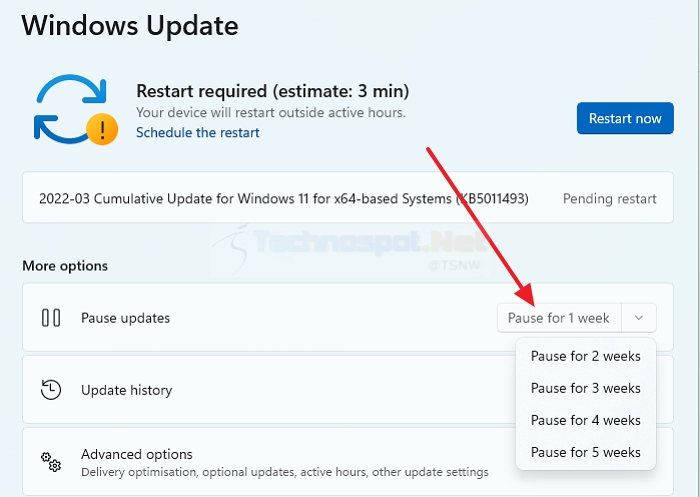Choose Pause for 4 weeks option
This screenshot has width=700, height=497.
tap(586, 421)
